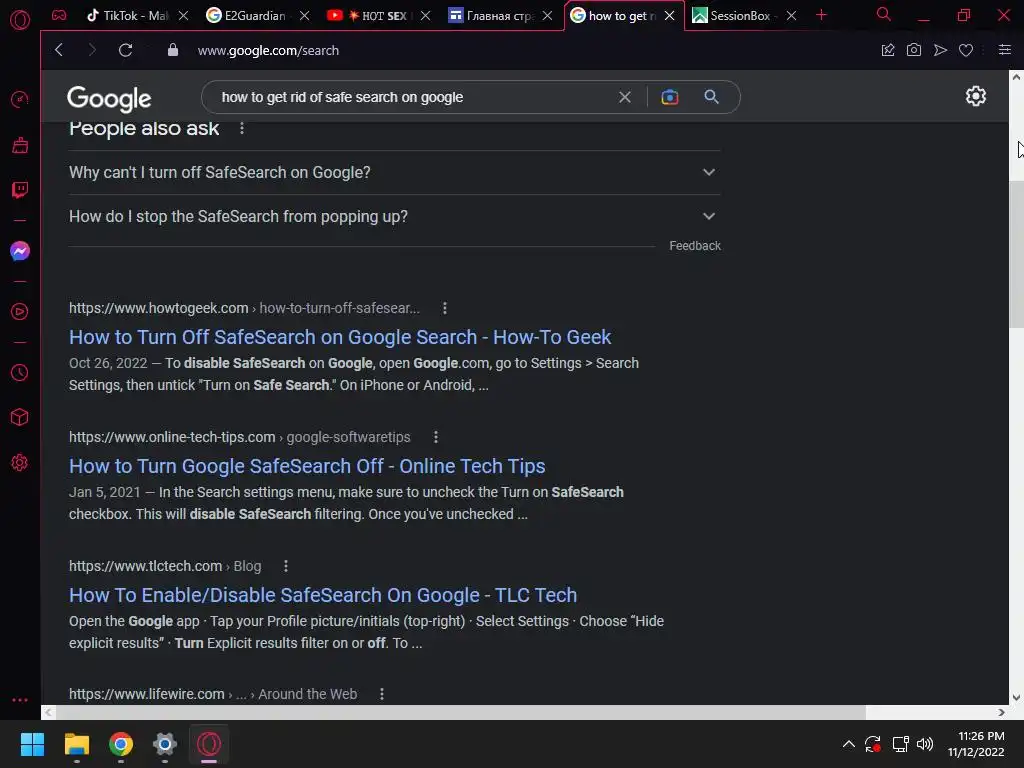Clear the Google search box text

point(625,97)
